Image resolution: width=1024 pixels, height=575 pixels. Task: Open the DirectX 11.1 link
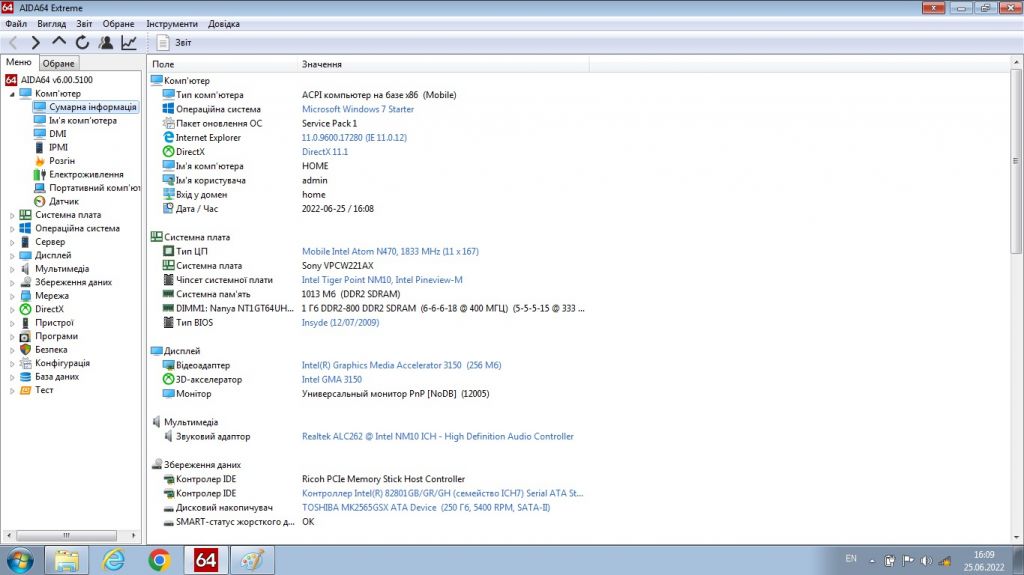click(x=325, y=152)
